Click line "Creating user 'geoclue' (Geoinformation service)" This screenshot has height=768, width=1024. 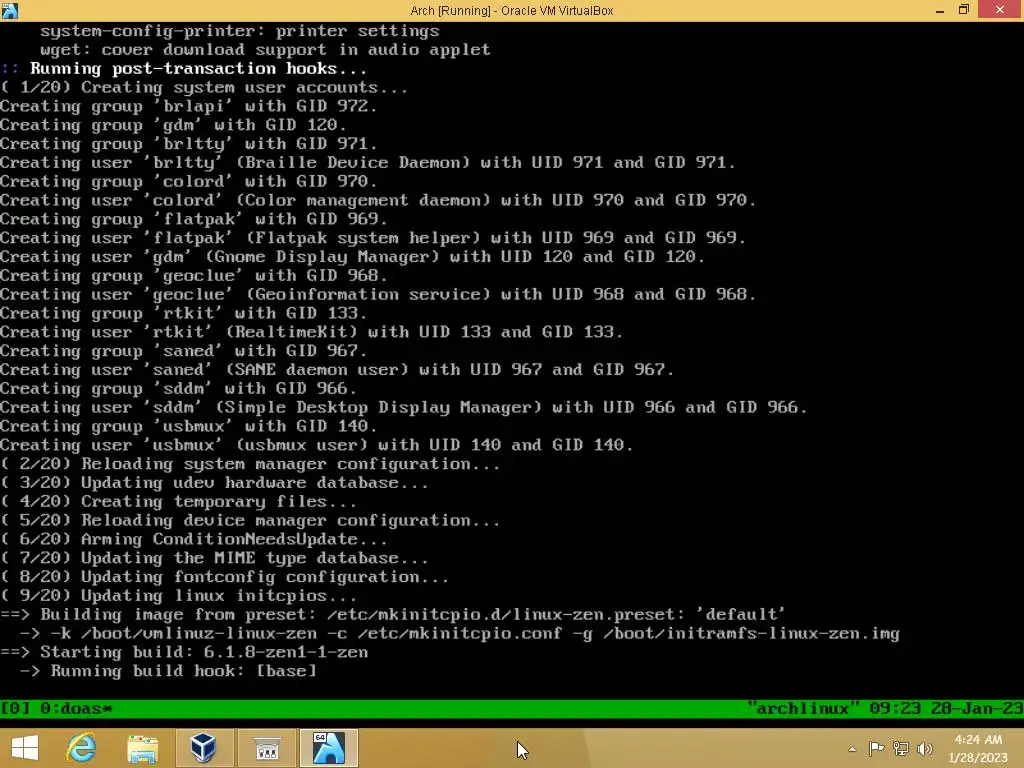pyautogui.click(x=378, y=295)
